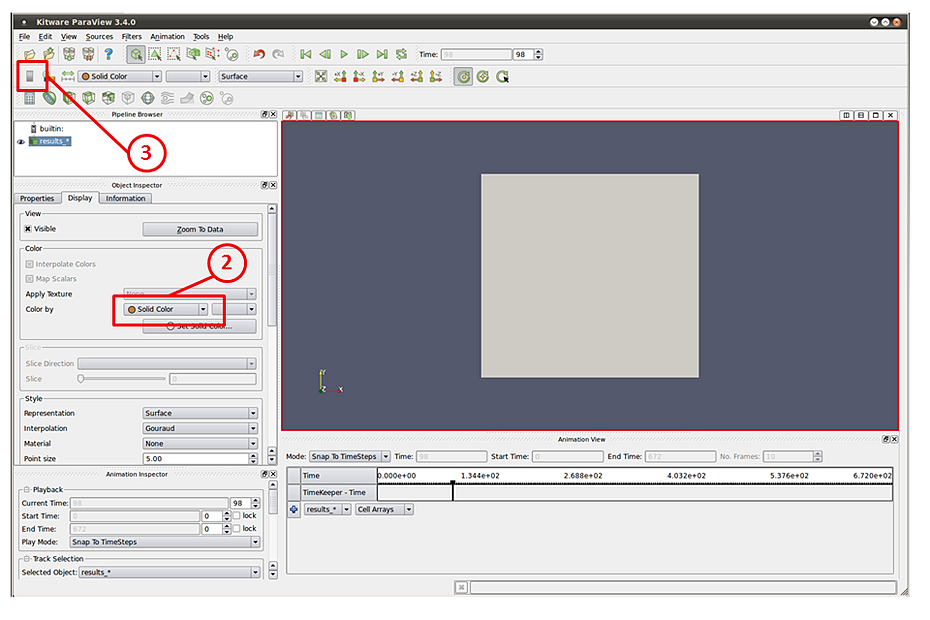Viewport: 930px width, 620px height.
Task: Open the Sources menu
Action: [x=99, y=37]
